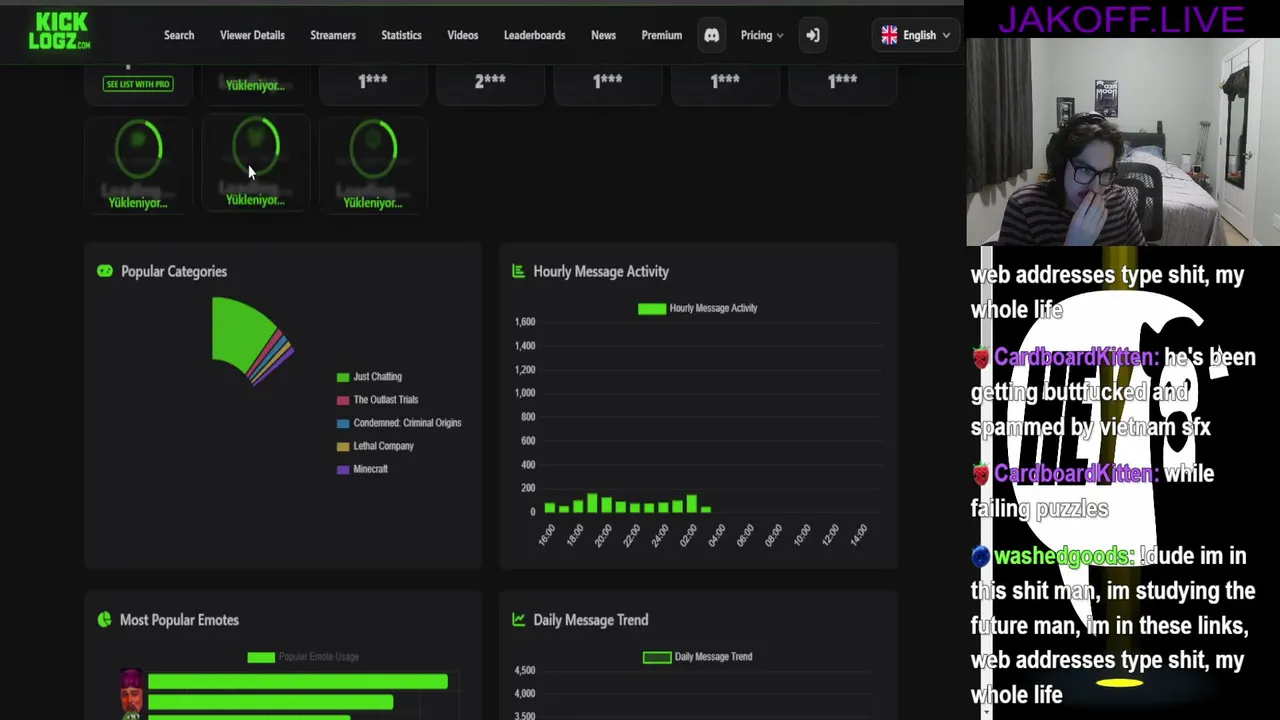
Task: Click the Hourly Message Activity chart icon
Action: point(518,271)
